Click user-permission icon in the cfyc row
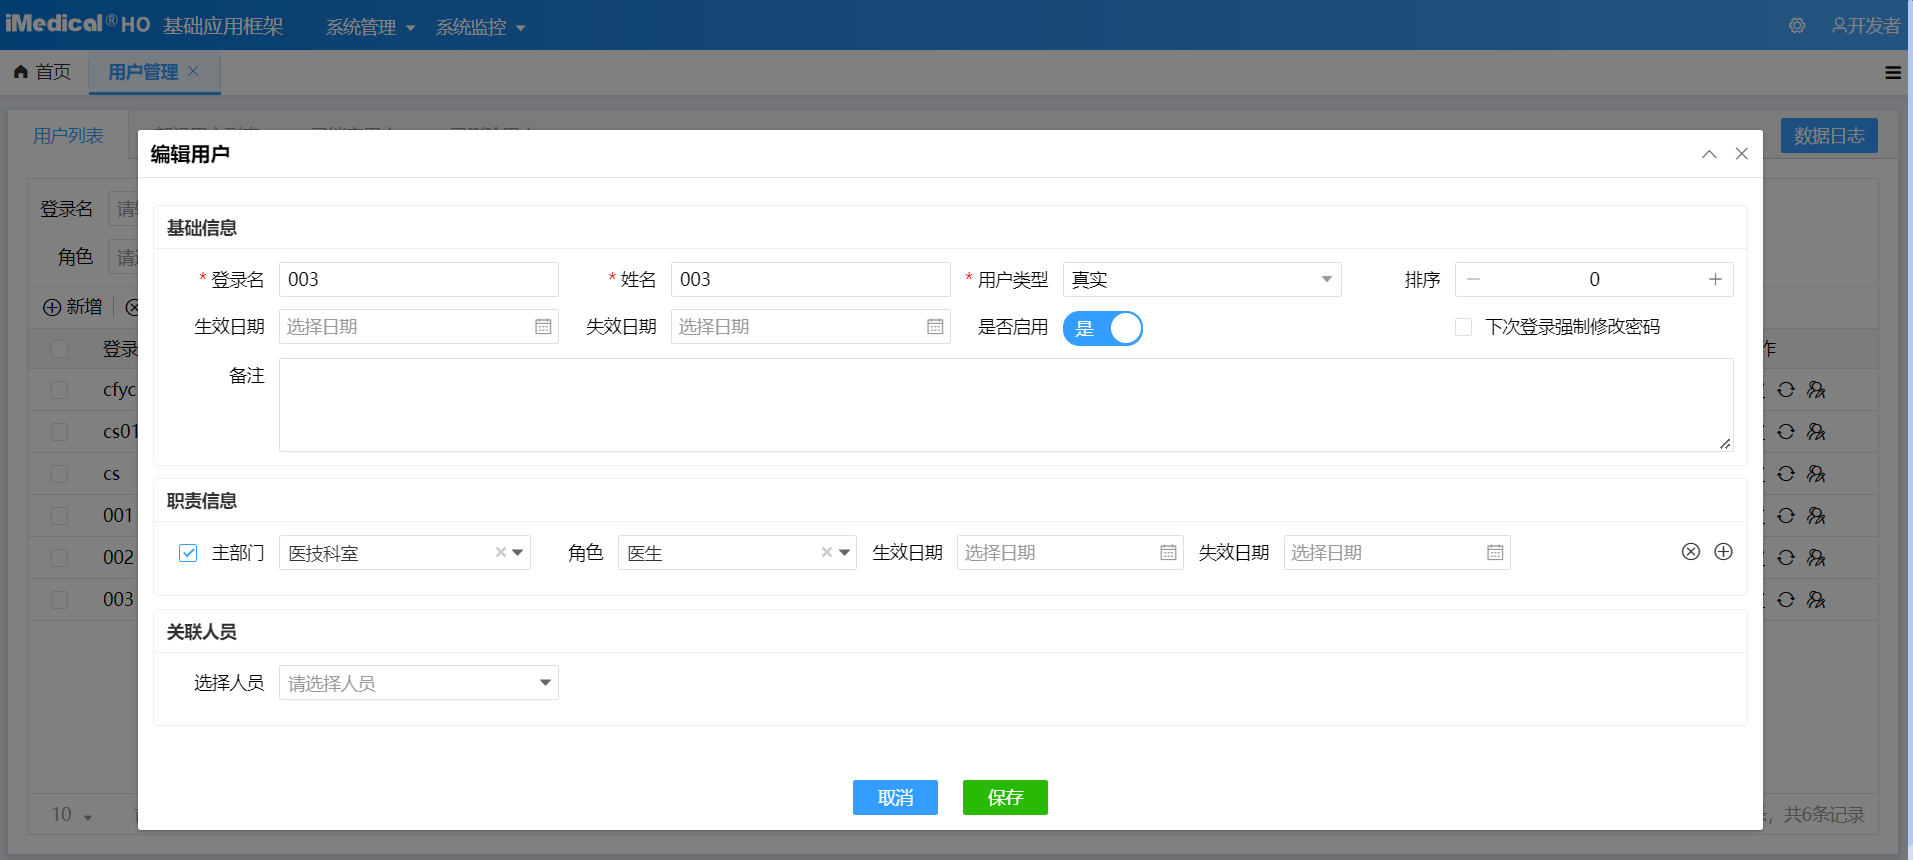 point(1817,390)
